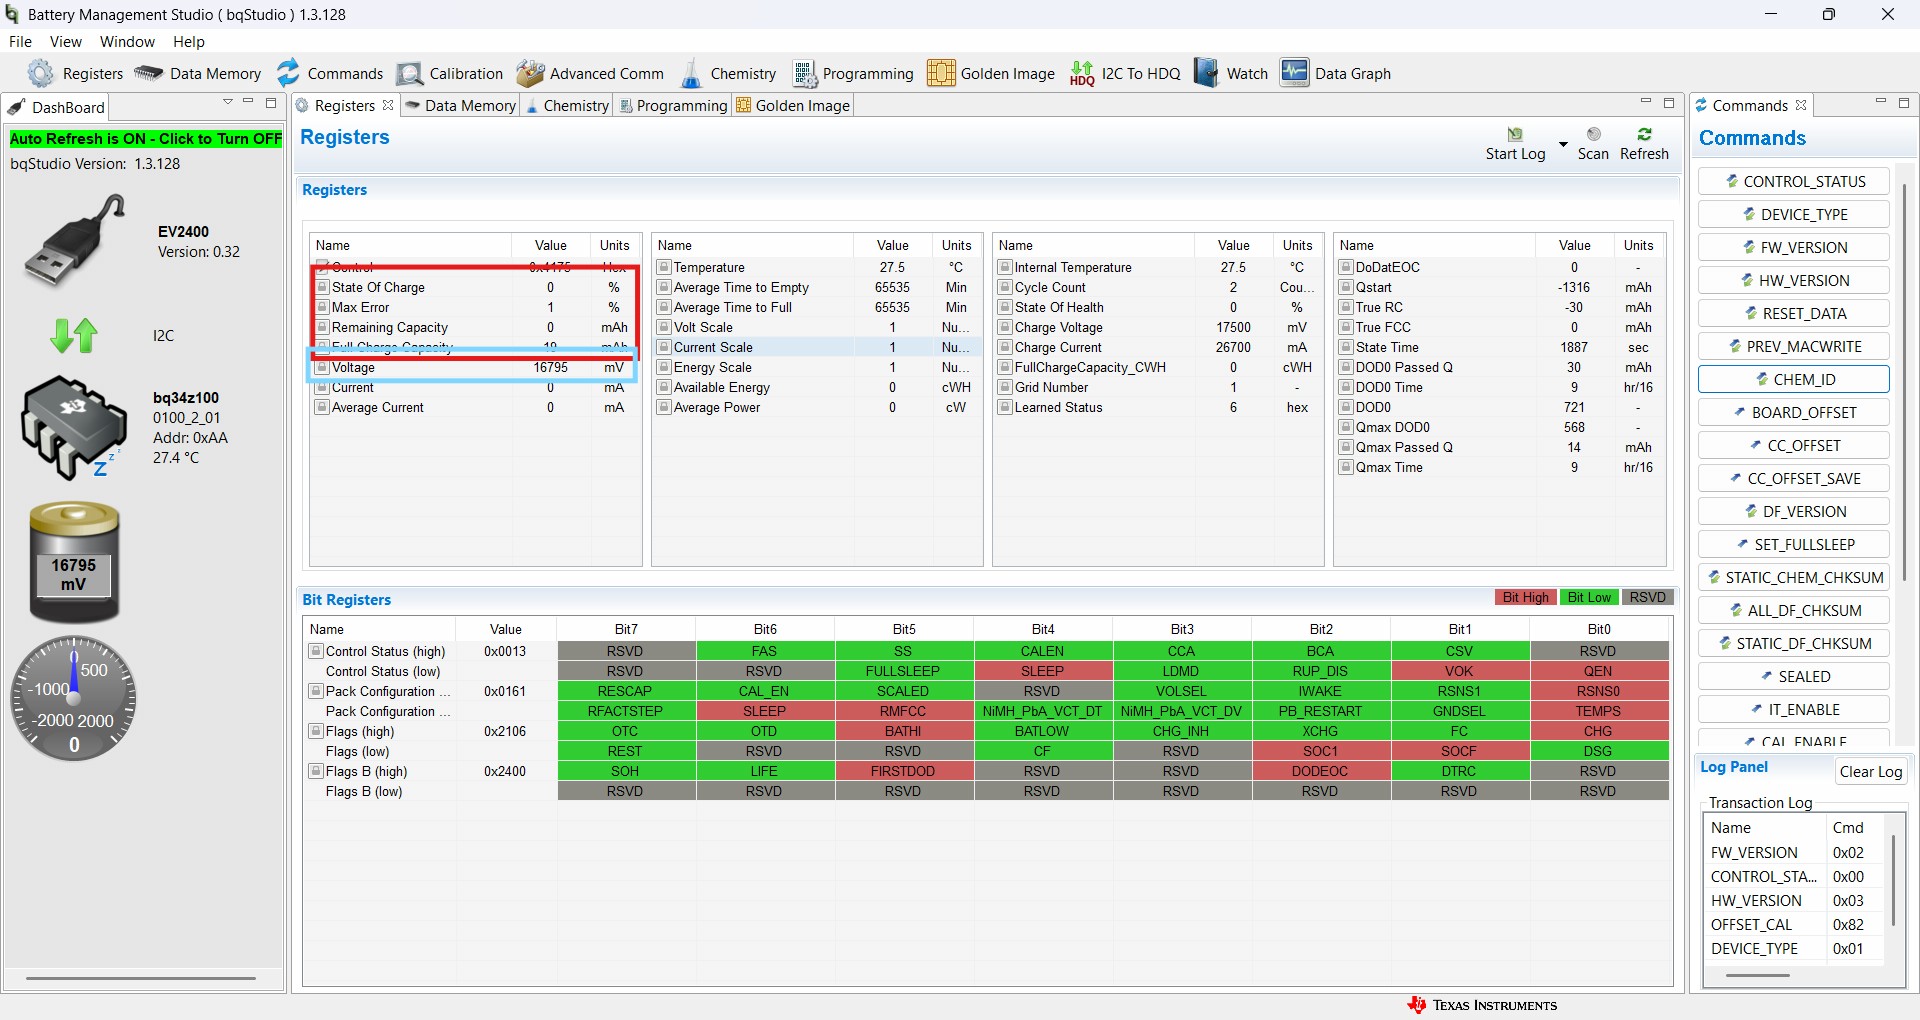Viewport: 1920px width, 1020px height.
Task: Open the Advanced Comm toolbar icon
Action: 530,73
